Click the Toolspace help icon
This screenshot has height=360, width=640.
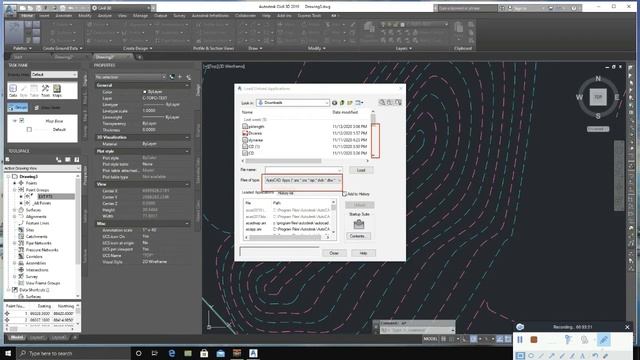click(76, 160)
